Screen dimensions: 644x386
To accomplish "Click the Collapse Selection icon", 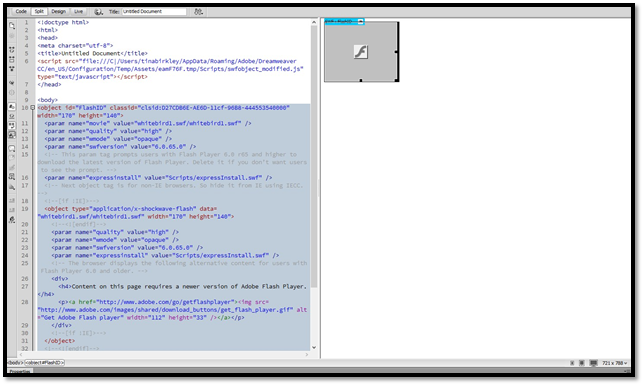I will click(12, 59).
